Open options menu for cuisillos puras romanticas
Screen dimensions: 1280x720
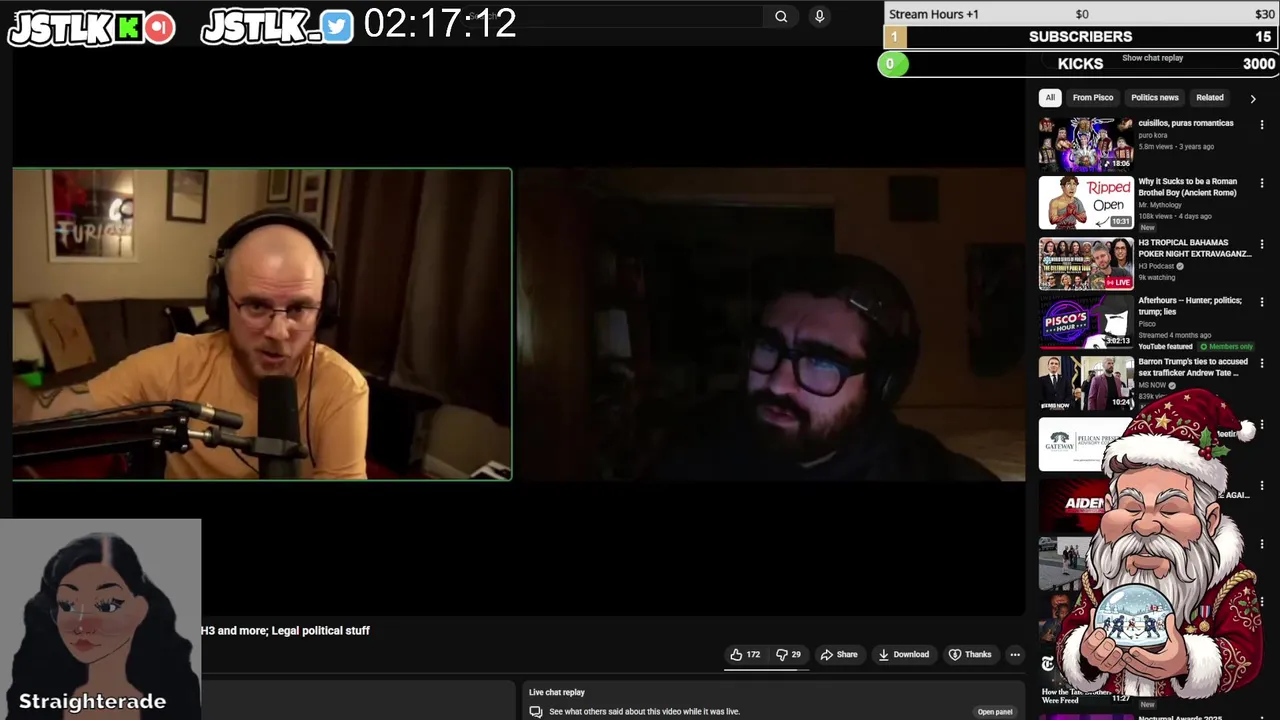click(x=1262, y=125)
